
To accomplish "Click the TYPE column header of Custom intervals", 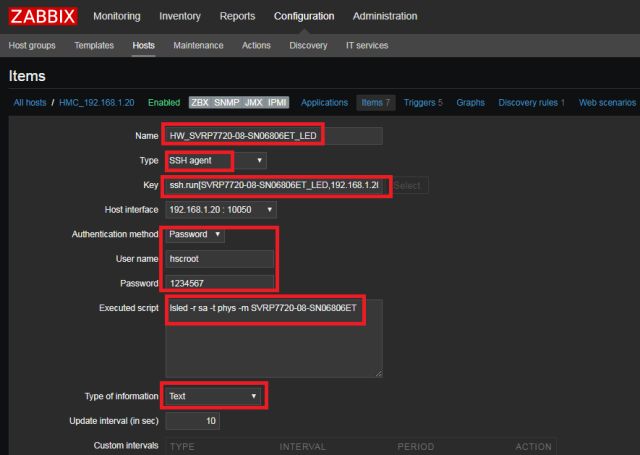I will 182,447.
